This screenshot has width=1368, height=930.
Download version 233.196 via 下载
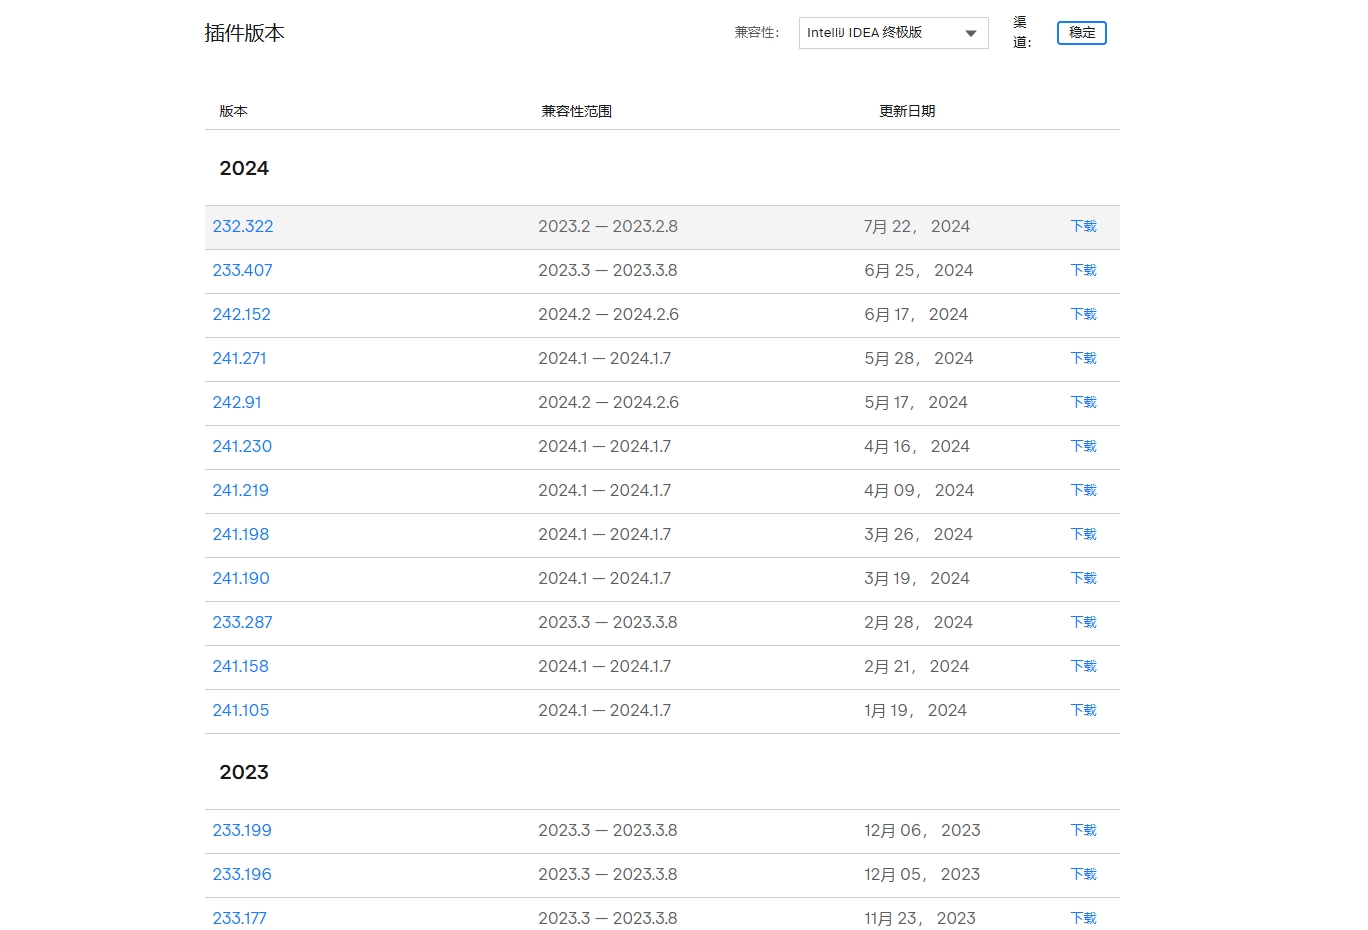pyautogui.click(x=1084, y=875)
